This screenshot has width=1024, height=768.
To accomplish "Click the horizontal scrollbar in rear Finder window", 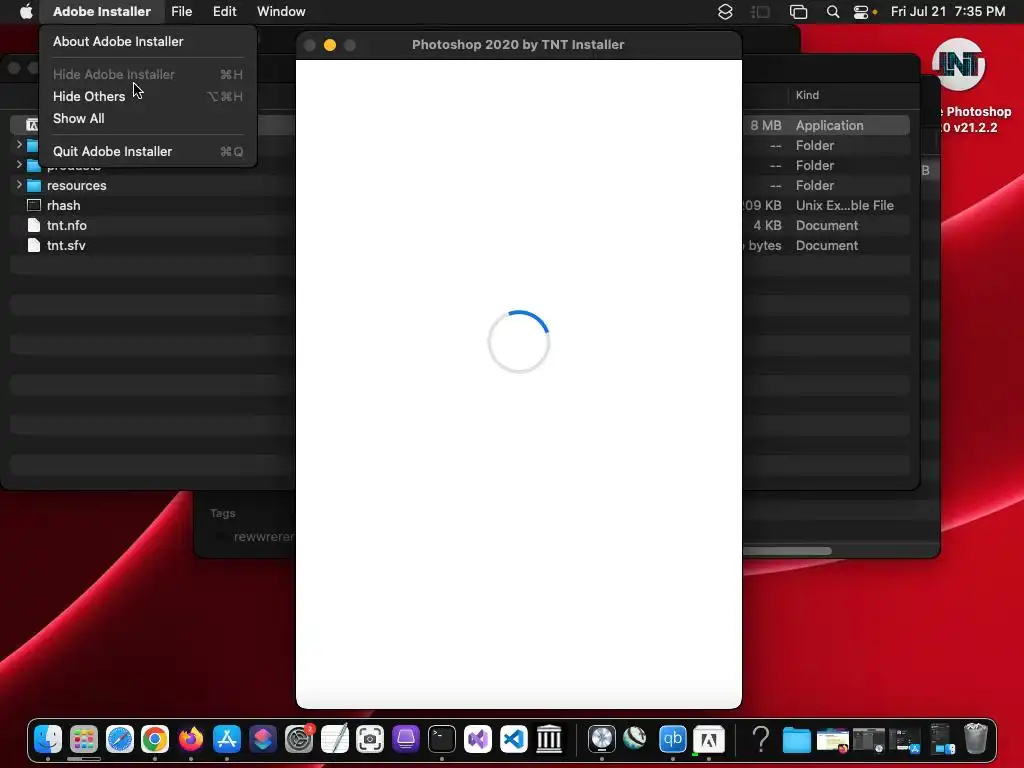I will [x=787, y=551].
